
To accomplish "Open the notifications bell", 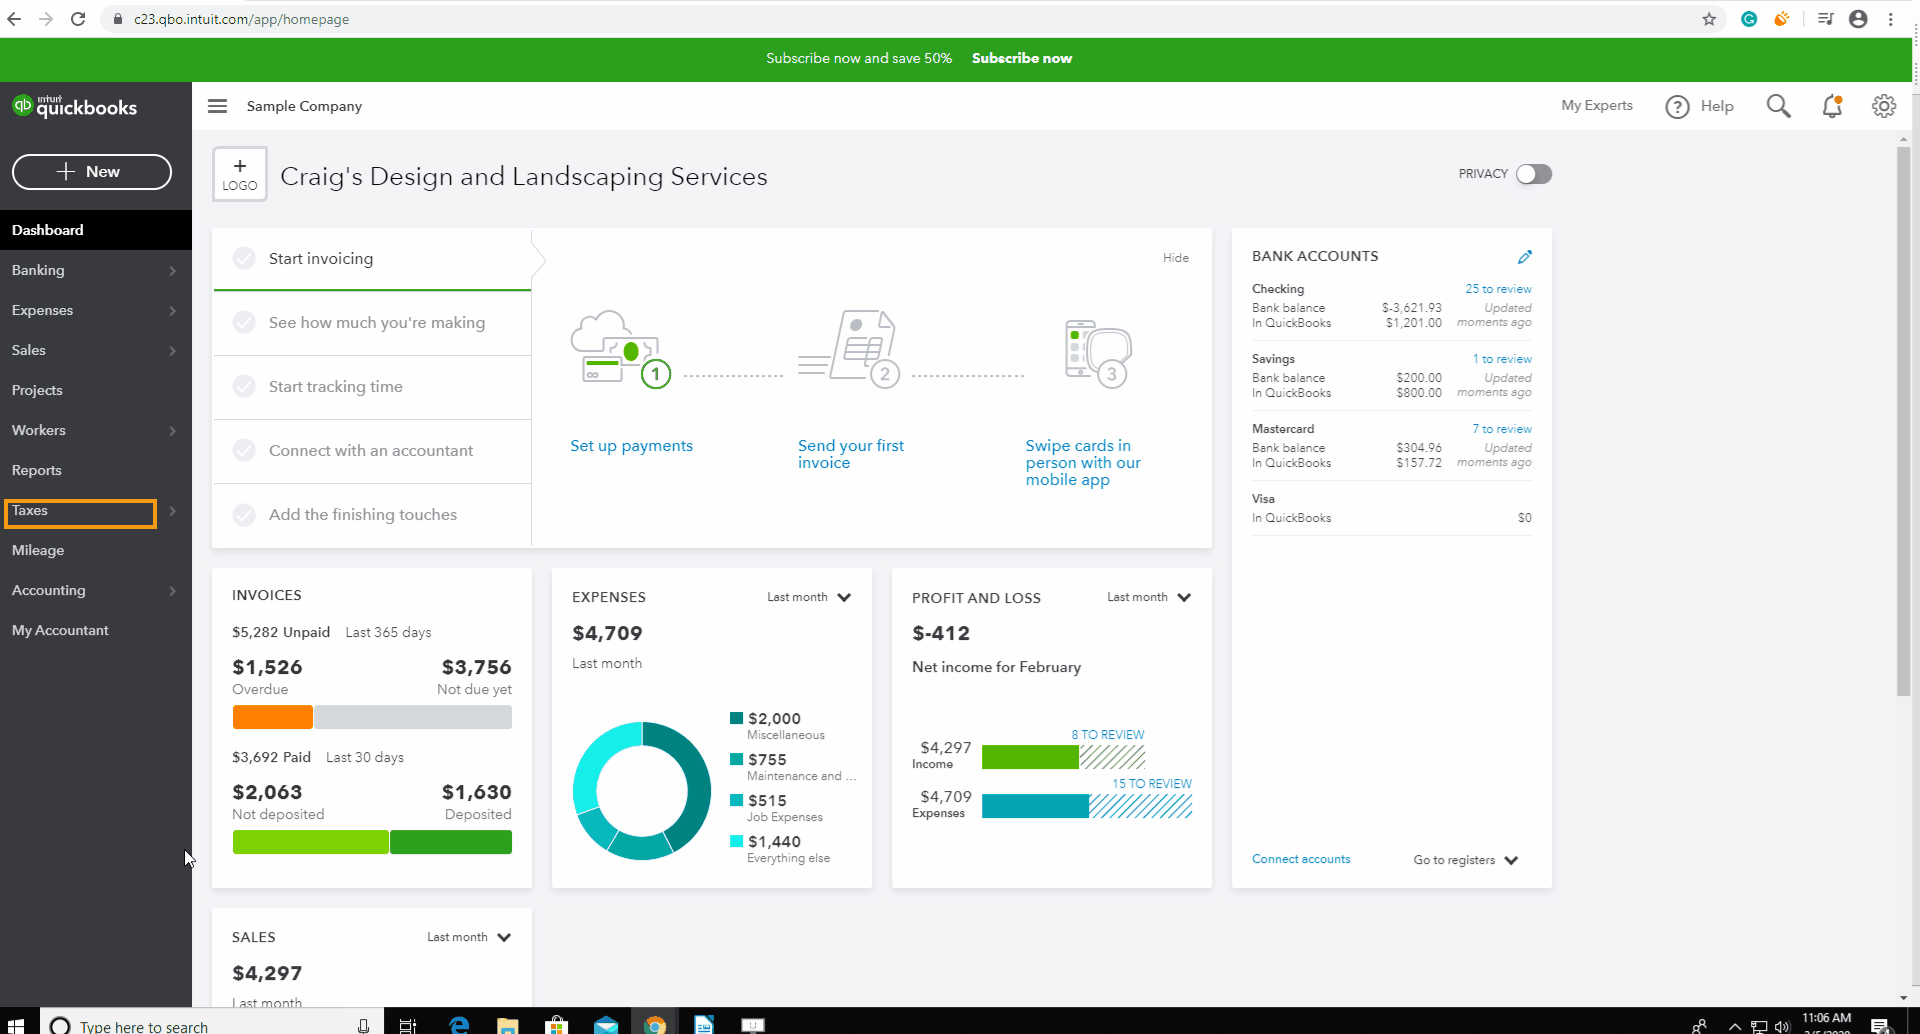I will (x=1832, y=106).
